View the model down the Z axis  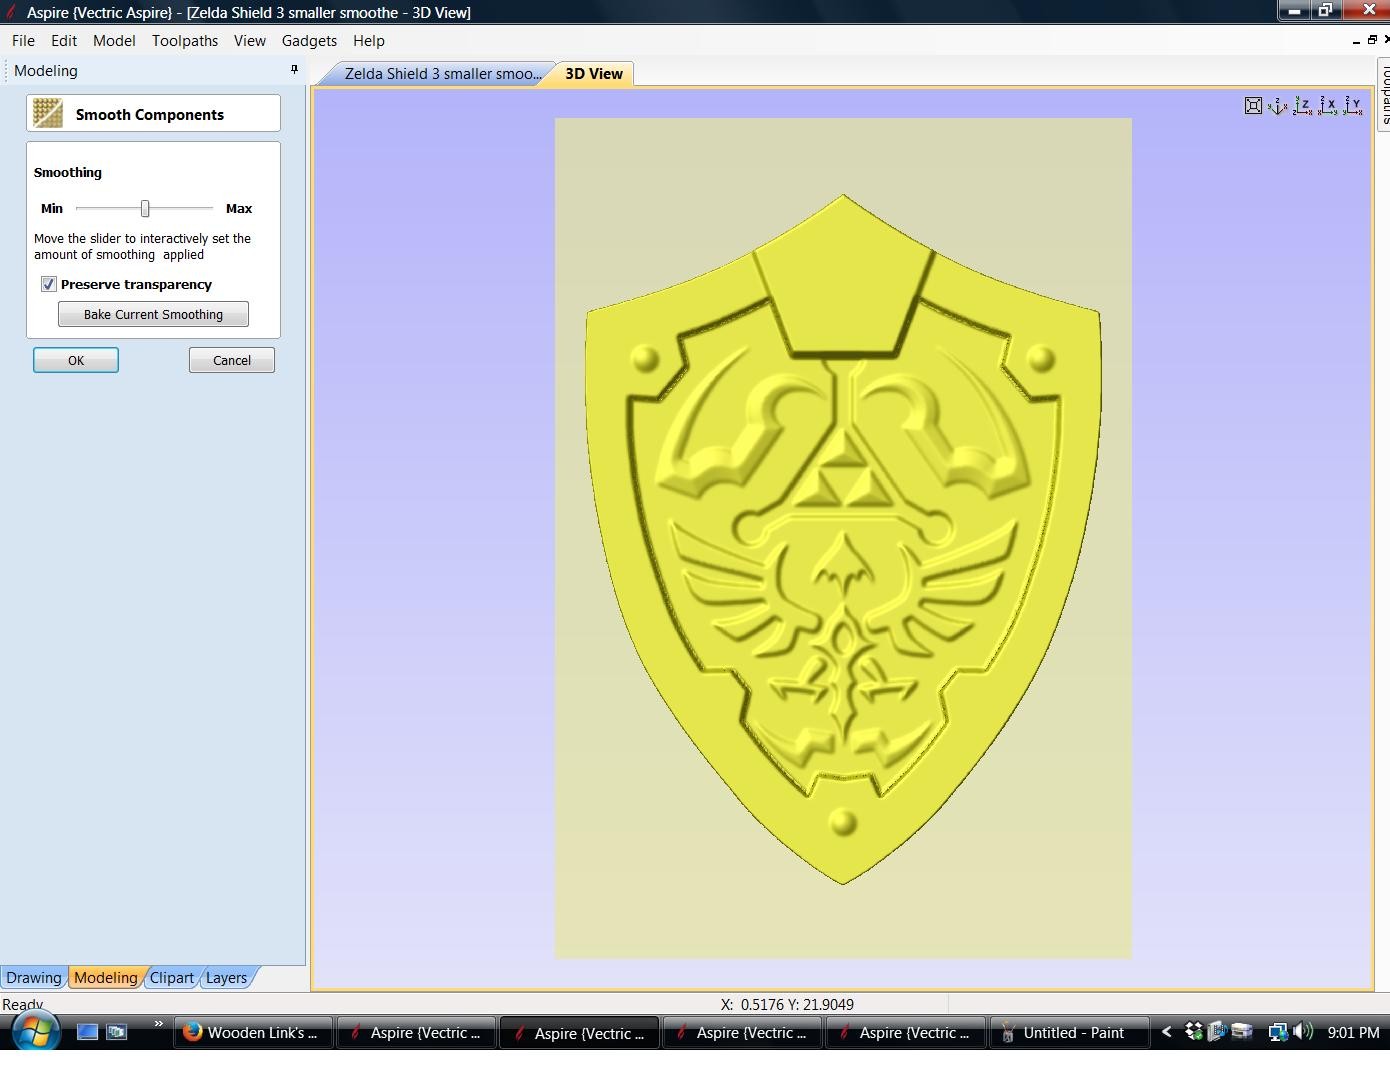pos(1302,105)
